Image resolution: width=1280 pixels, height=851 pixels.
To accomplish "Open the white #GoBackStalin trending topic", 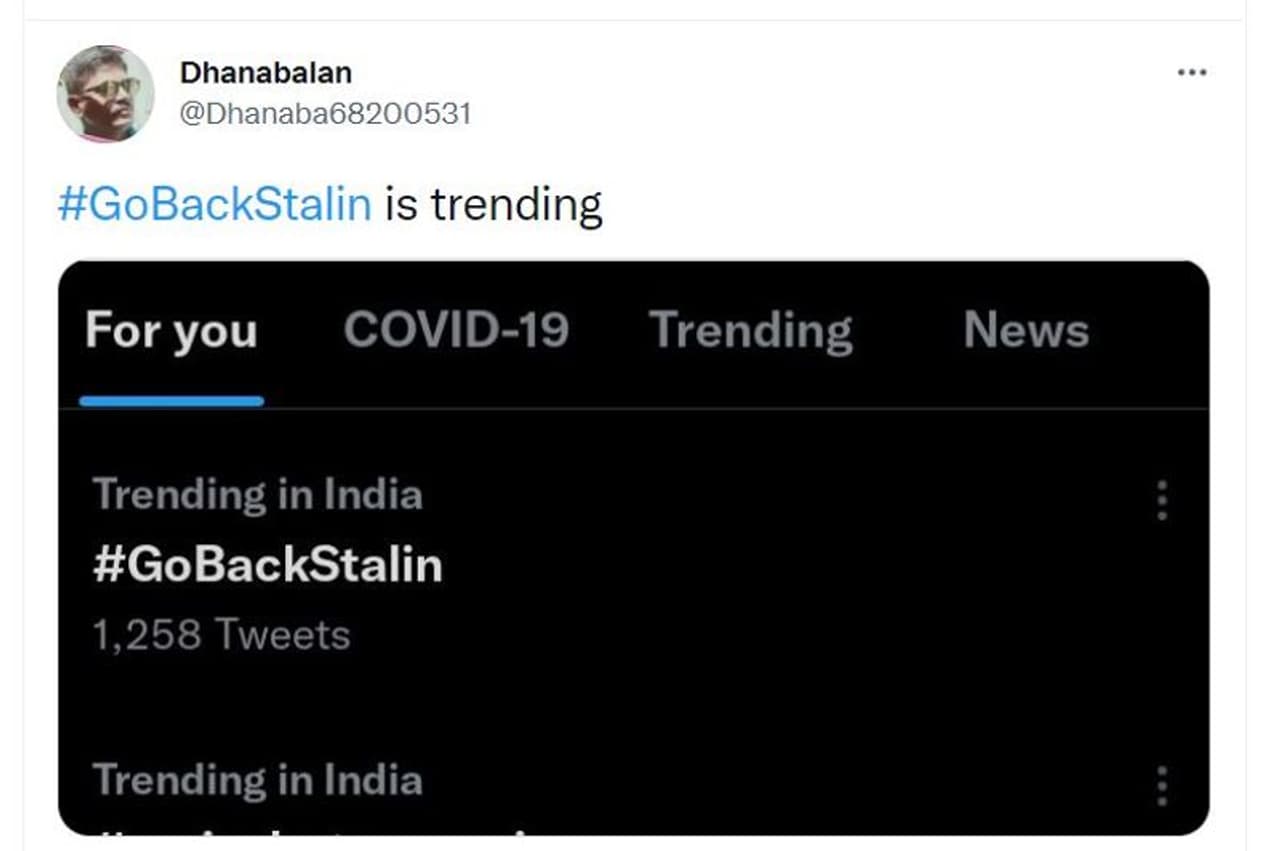I will (x=267, y=565).
